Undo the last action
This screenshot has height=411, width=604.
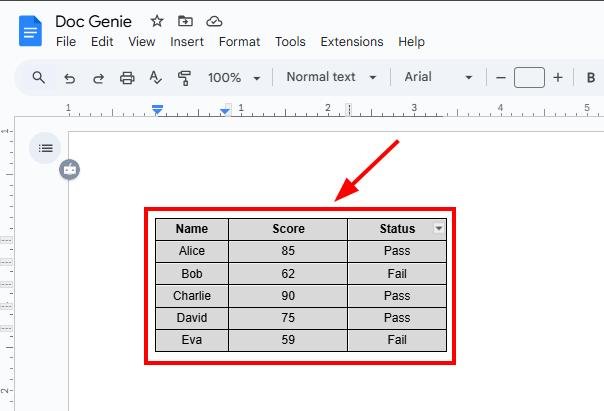click(x=70, y=78)
